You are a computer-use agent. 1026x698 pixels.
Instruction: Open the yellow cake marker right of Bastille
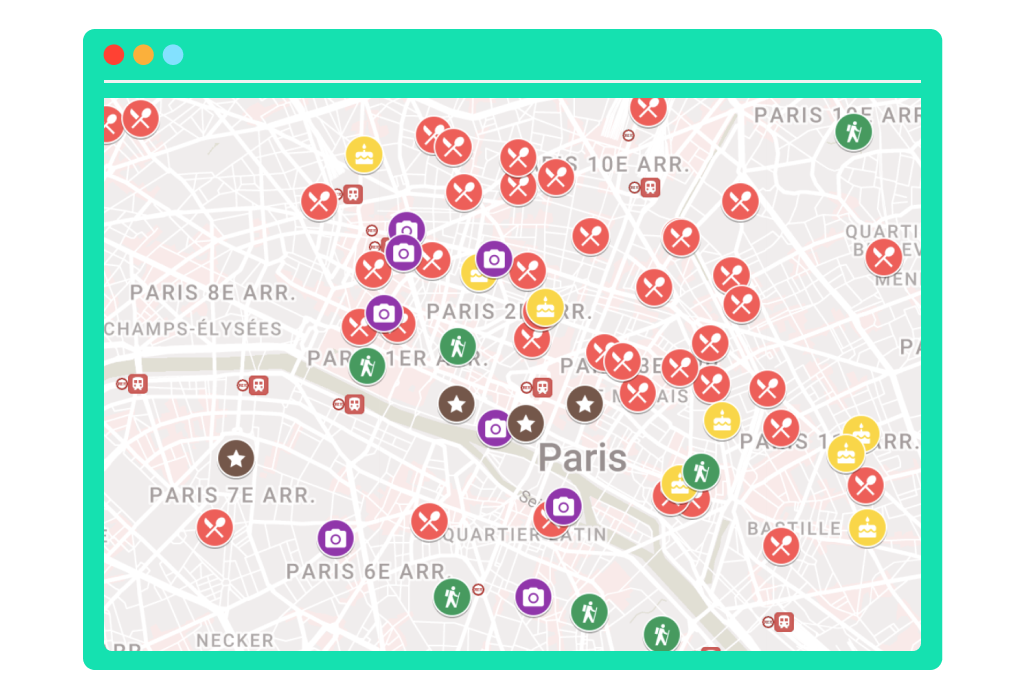[x=867, y=527]
